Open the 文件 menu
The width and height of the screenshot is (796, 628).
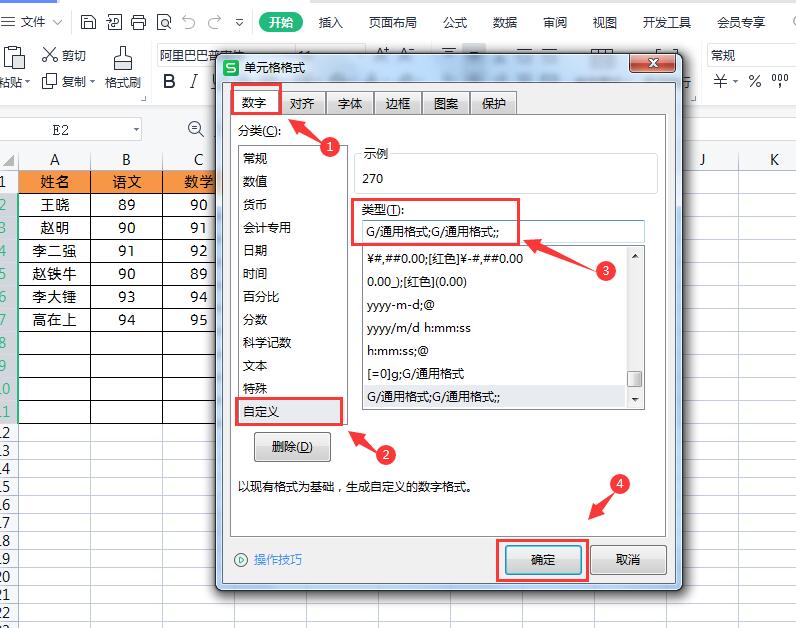(x=32, y=22)
